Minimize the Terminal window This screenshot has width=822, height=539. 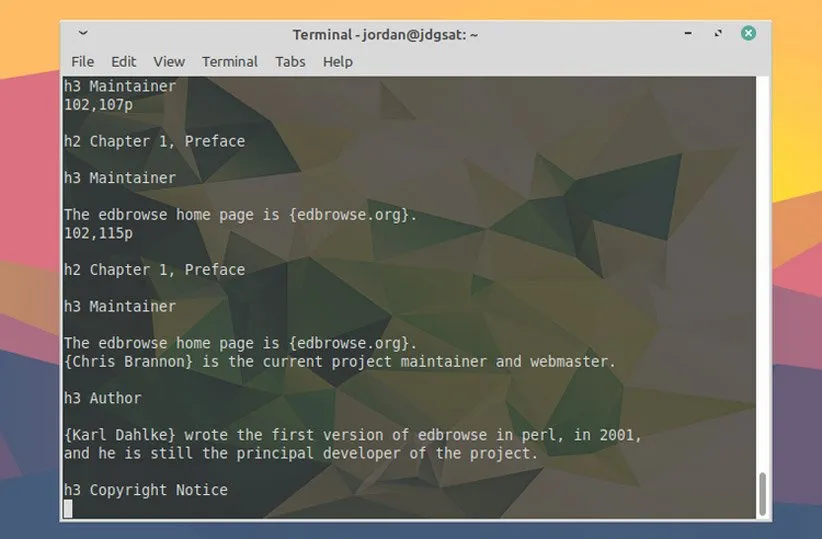pyautogui.click(x=688, y=34)
